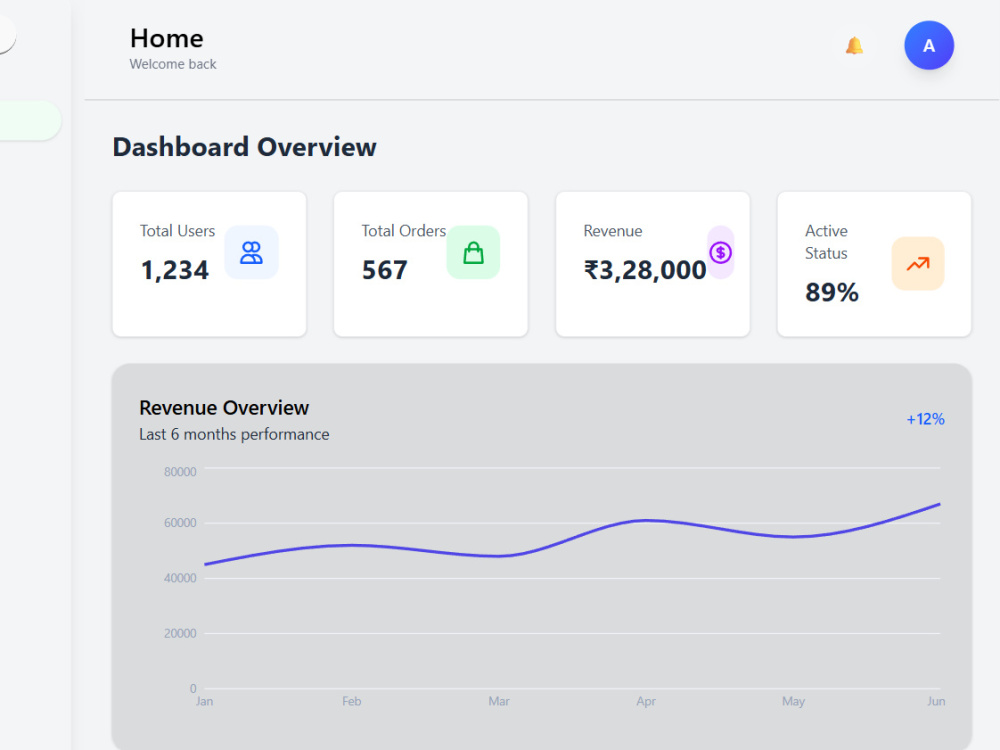Open the notifications bell

854,46
